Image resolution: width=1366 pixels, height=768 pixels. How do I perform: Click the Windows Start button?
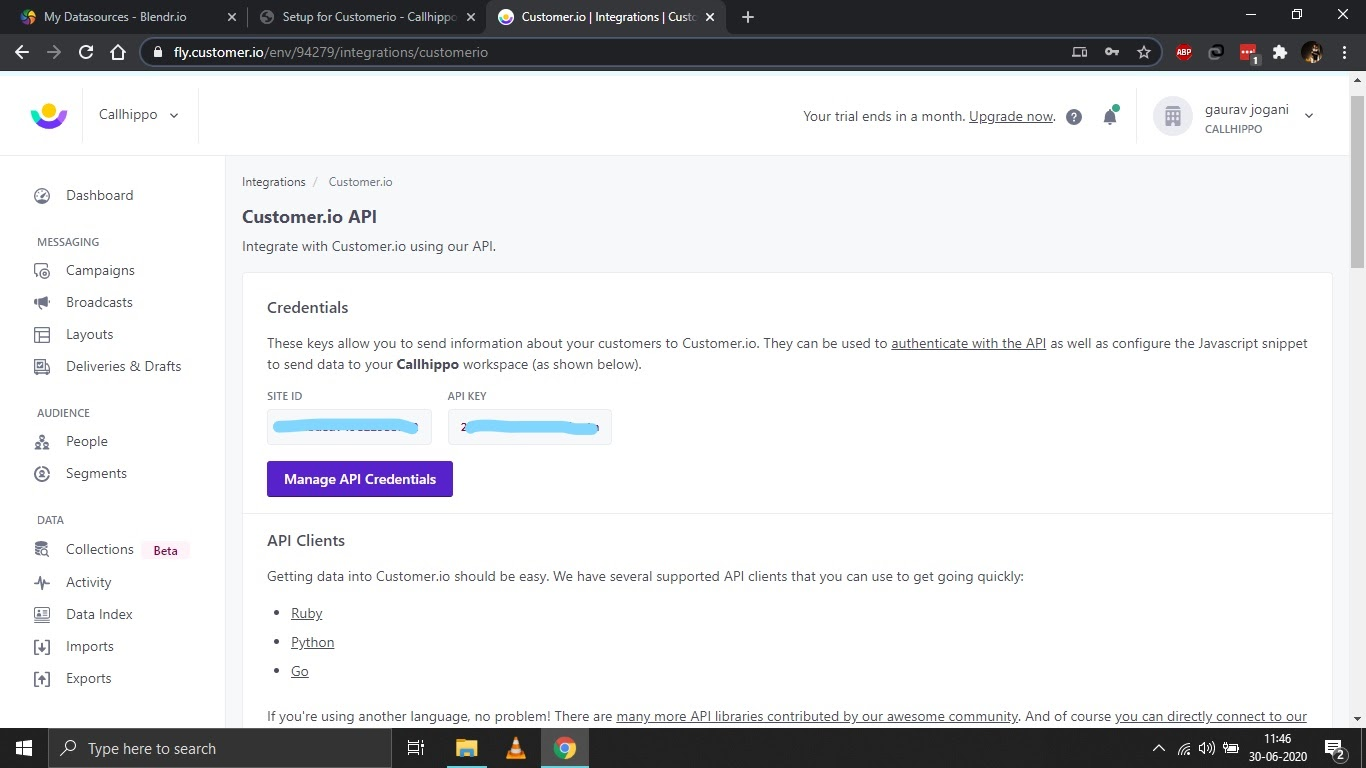[23, 748]
